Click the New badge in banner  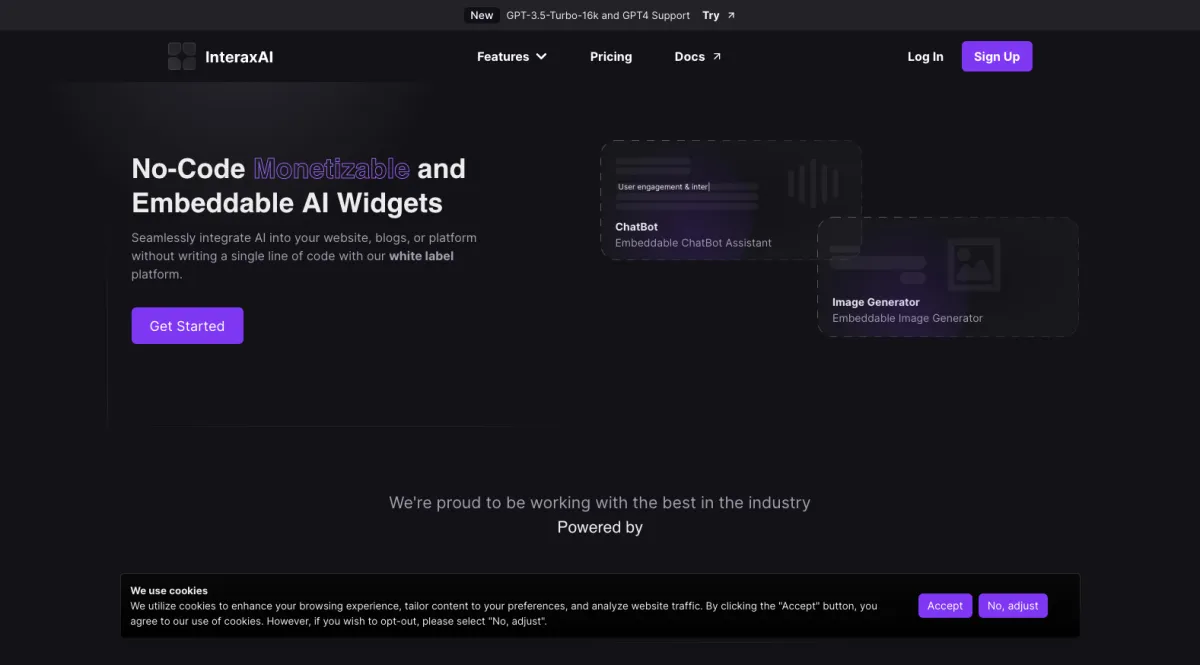point(482,15)
